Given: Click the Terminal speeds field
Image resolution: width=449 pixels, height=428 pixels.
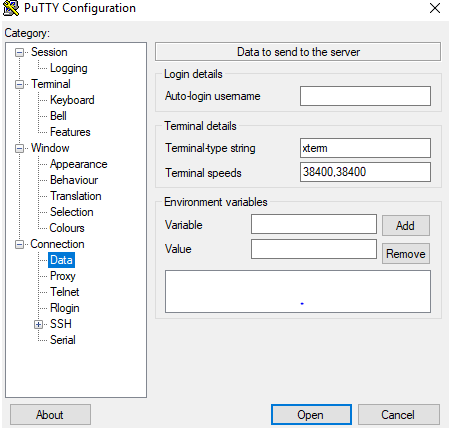Looking at the screenshot, I should 365,172.
